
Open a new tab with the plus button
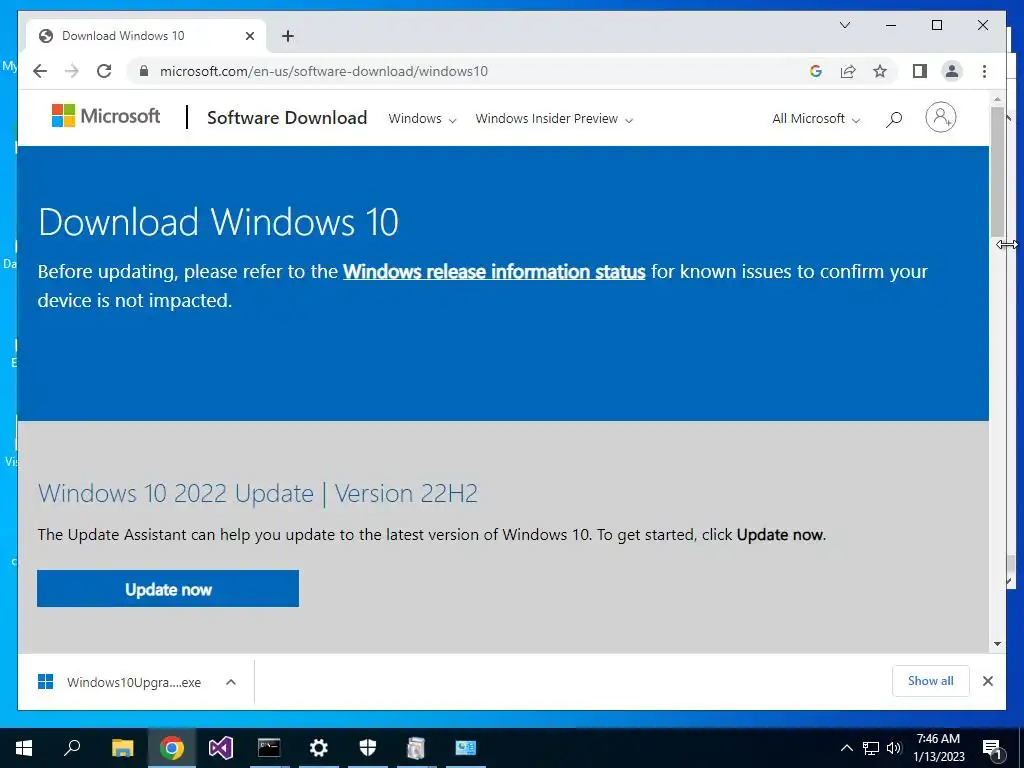click(x=288, y=36)
